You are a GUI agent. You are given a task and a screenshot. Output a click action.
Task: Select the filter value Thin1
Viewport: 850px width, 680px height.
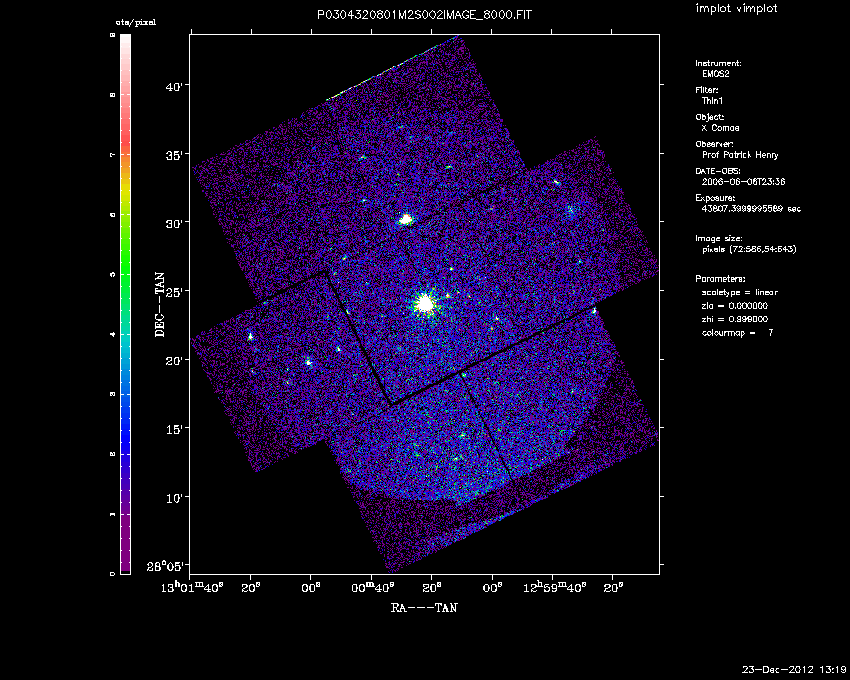712,101
